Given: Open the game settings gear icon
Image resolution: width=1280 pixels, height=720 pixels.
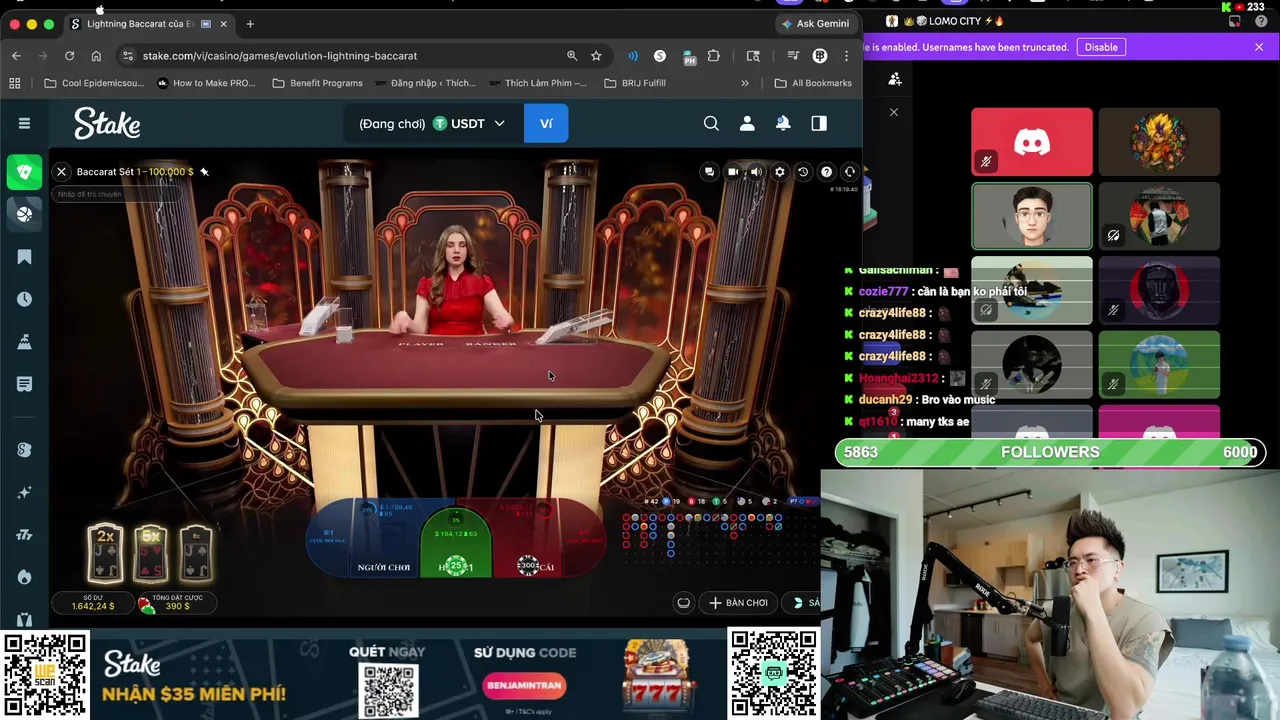Looking at the screenshot, I should coord(780,172).
